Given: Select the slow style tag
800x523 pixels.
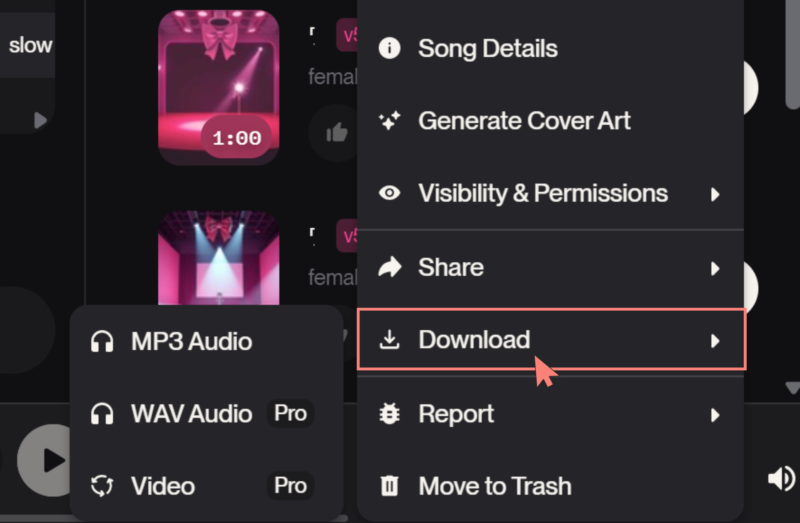Looking at the screenshot, I should click(28, 45).
